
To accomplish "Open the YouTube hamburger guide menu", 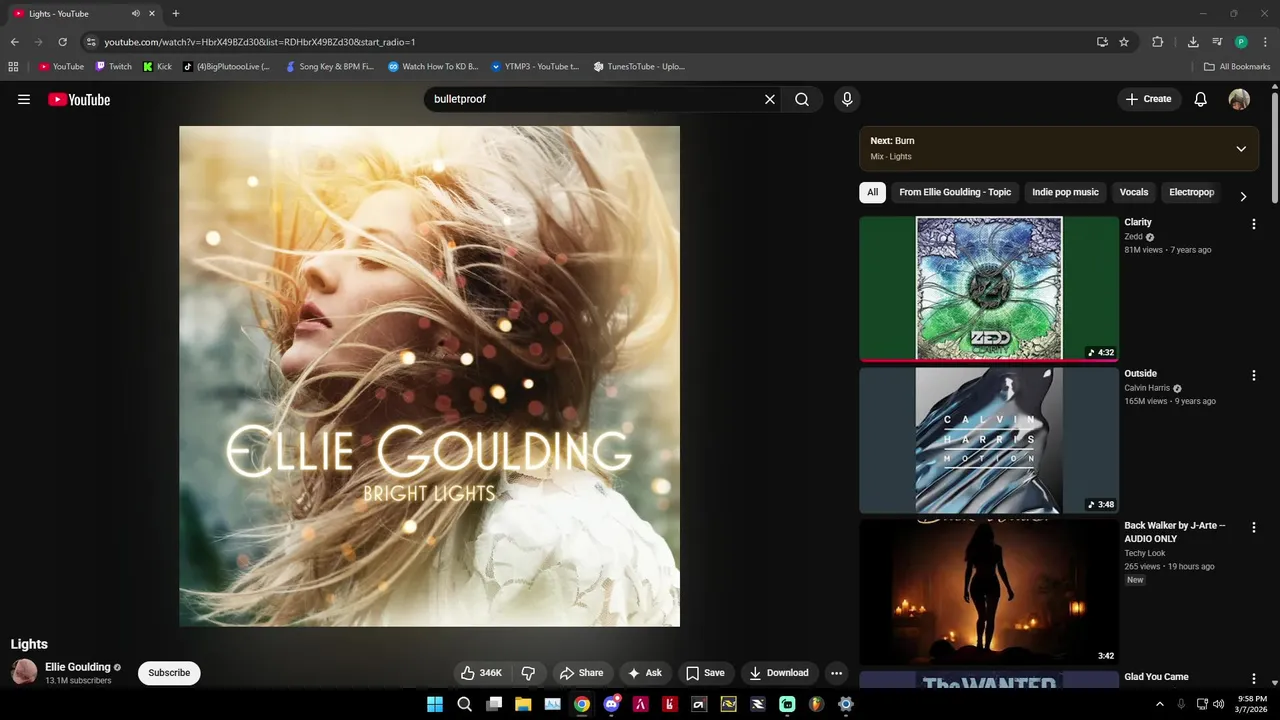I will (24, 99).
